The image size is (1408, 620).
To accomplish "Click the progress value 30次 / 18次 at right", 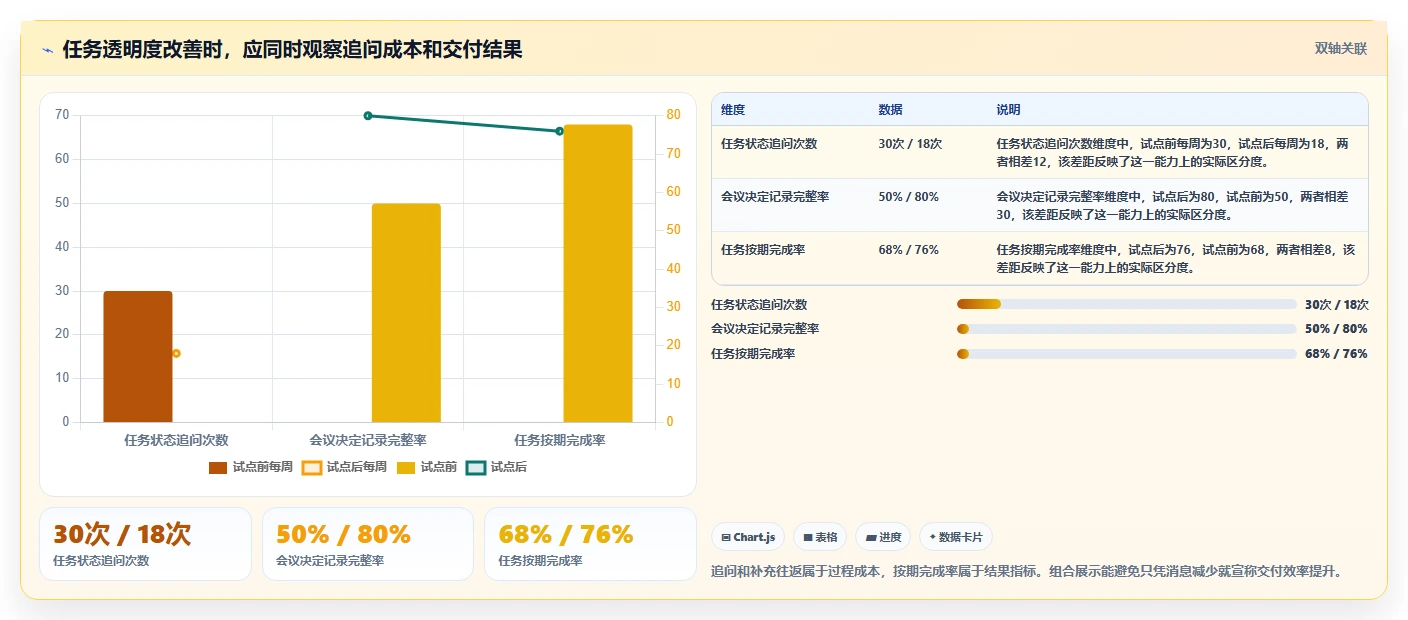I will tap(1337, 305).
